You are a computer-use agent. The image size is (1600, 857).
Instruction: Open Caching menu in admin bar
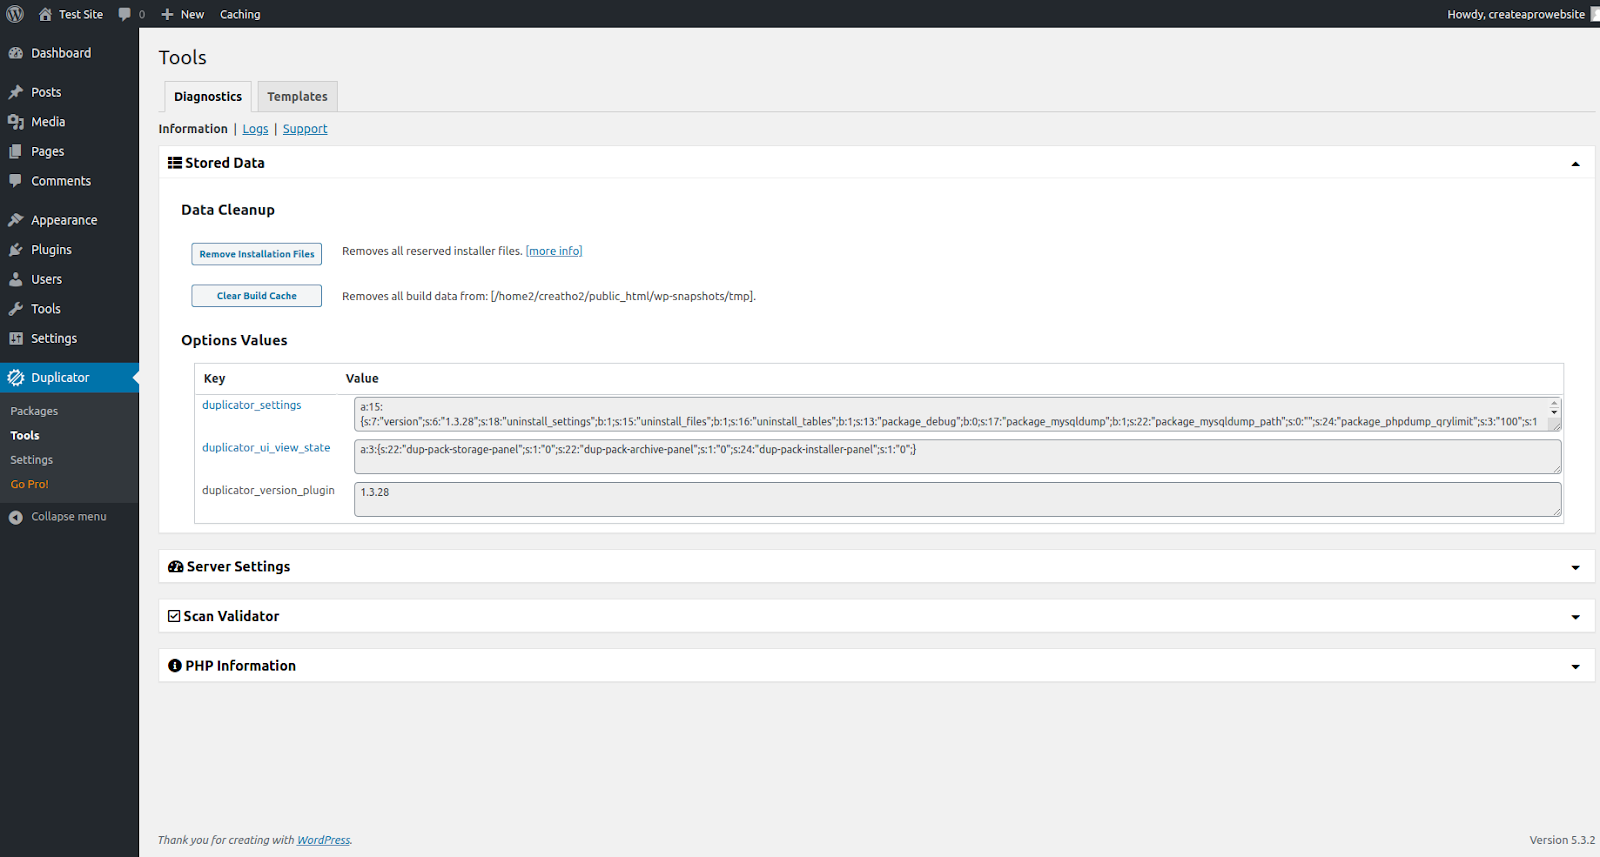(240, 14)
